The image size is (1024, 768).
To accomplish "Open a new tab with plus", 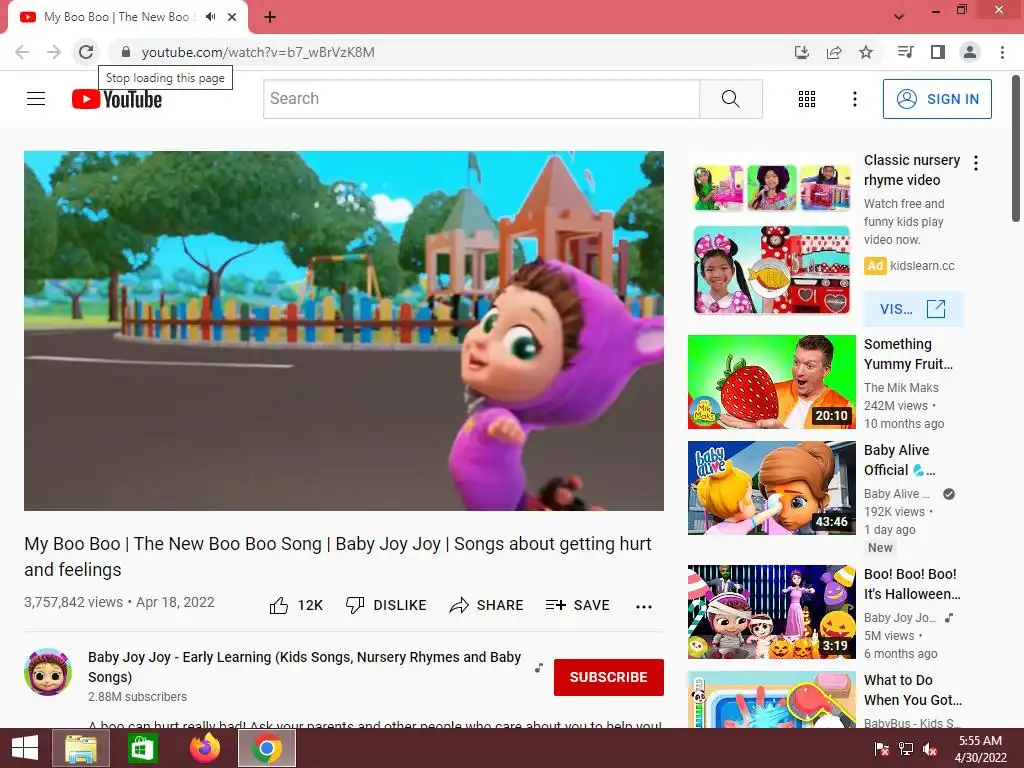I will pyautogui.click(x=270, y=17).
